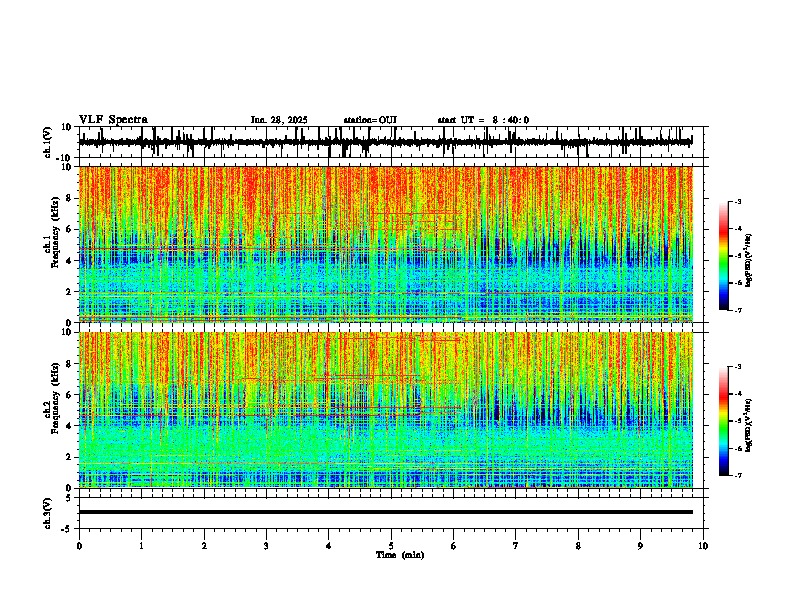Click the "-7" label on ch.2 color scale
Viewport: 792px width, 612px height.
click(737, 475)
